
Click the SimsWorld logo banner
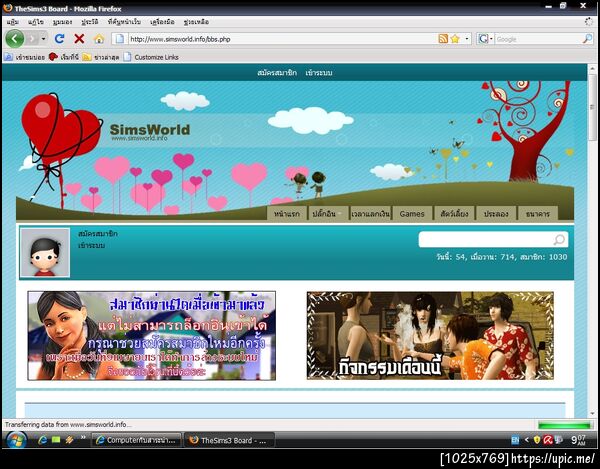click(150, 132)
